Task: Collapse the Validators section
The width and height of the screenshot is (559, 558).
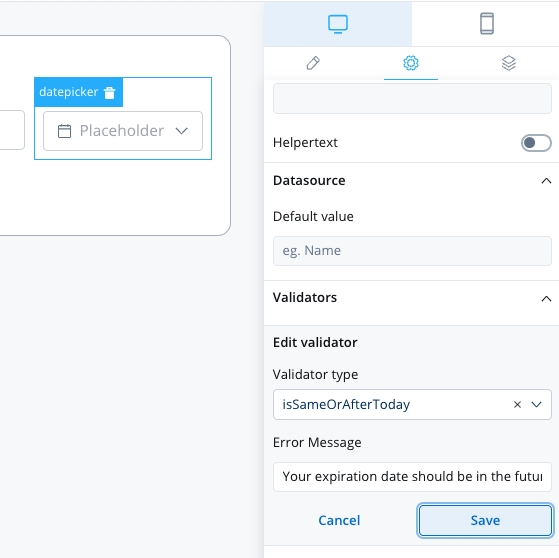Action: pyautogui.click(x=546, y=298)
